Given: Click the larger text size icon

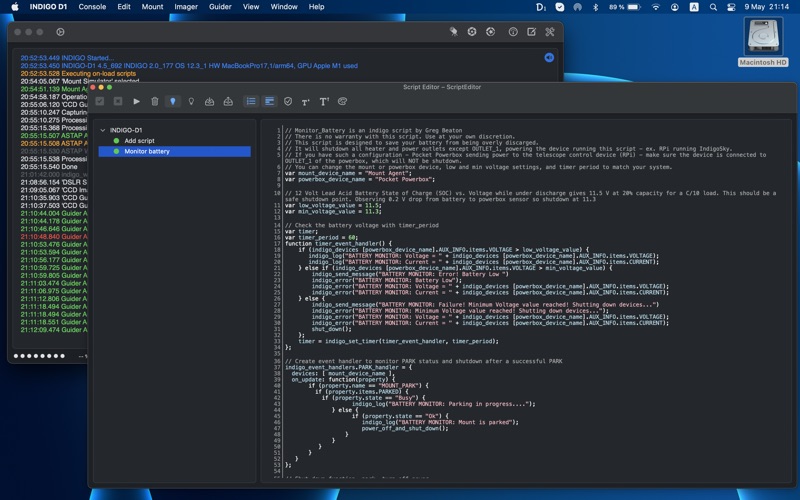Looking at the screenshot, I should click(x=324, y=101).
